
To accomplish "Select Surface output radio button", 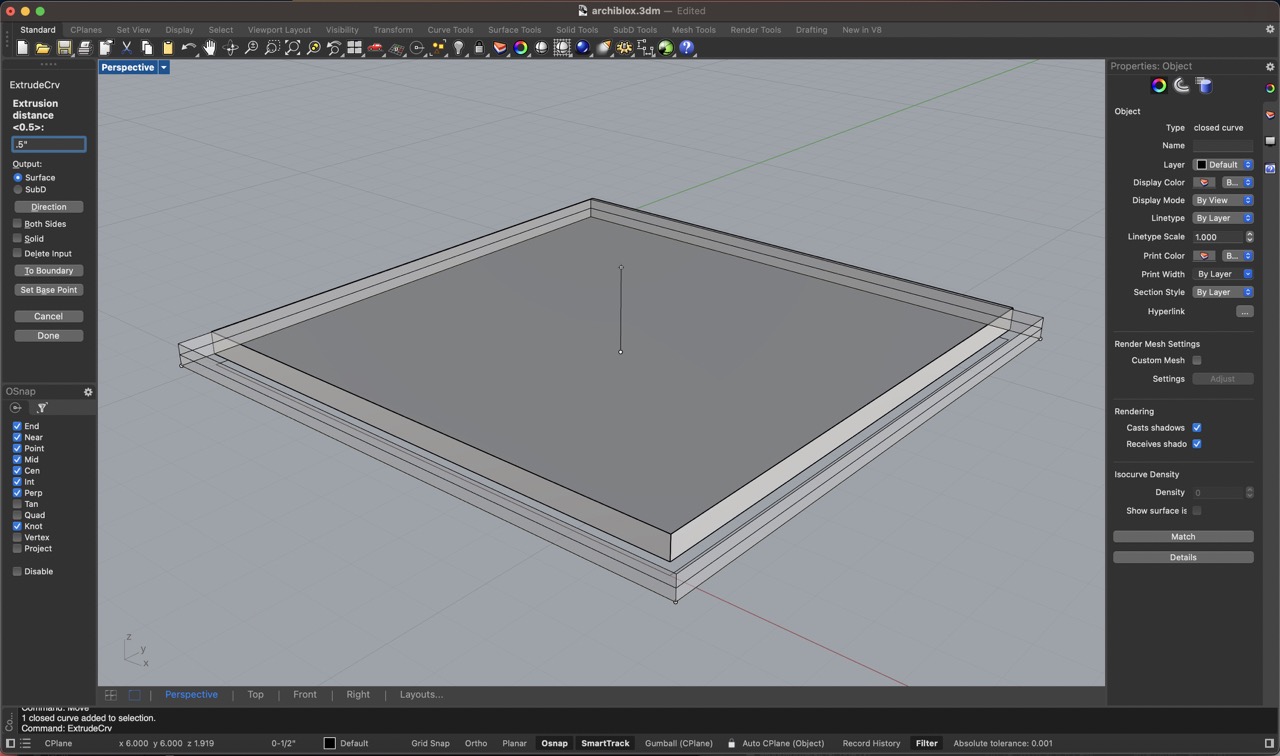I will coord(17,177).
